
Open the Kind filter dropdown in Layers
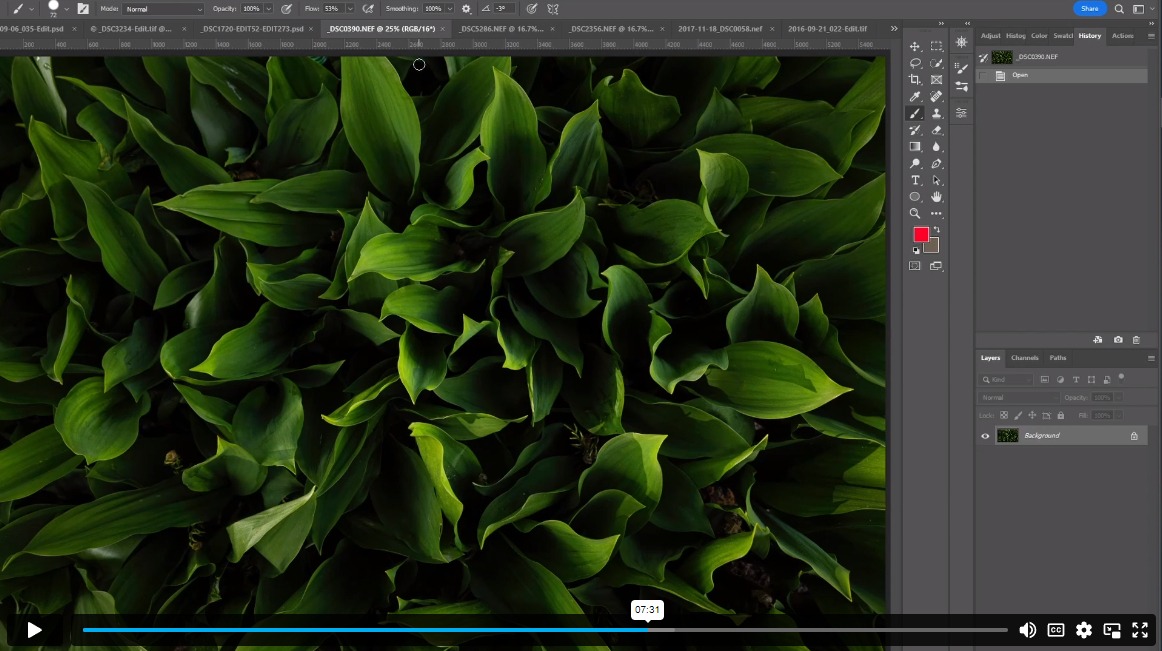coord(1006,379)
